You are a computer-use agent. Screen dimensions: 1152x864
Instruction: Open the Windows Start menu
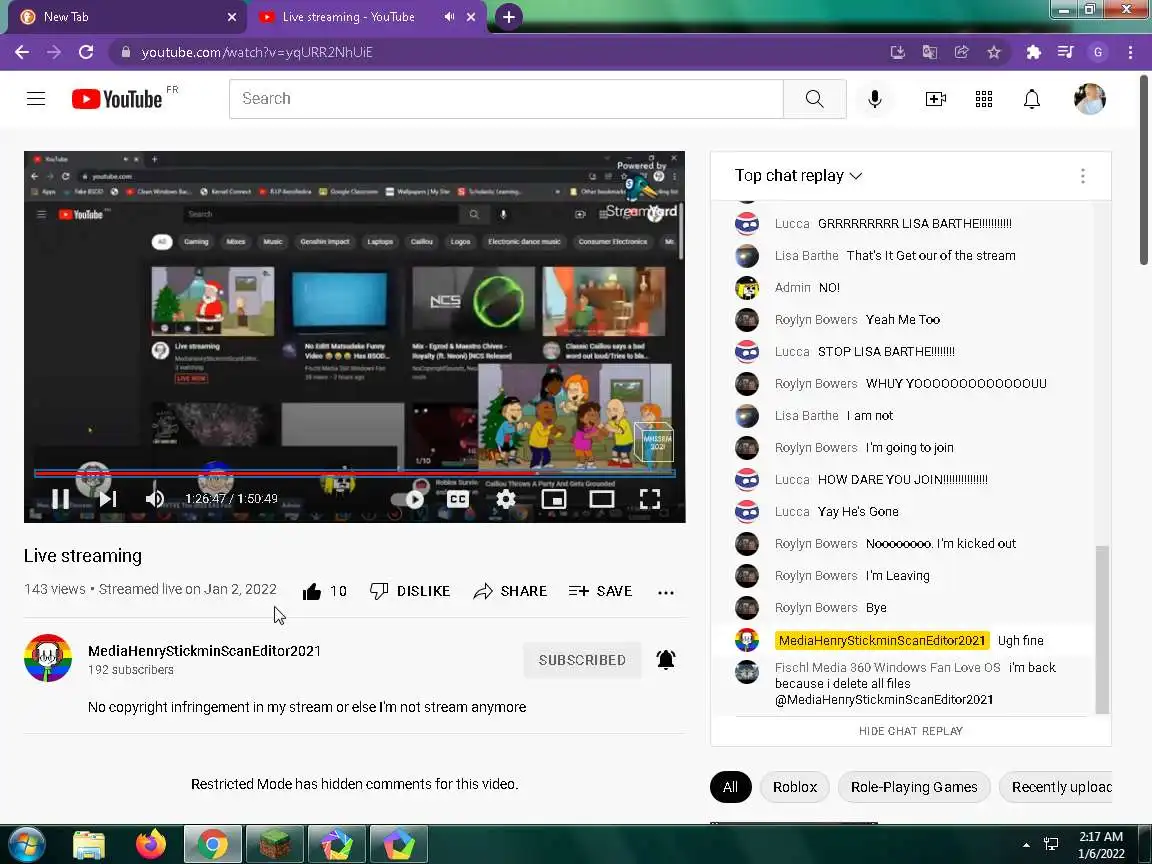[27, 844]
